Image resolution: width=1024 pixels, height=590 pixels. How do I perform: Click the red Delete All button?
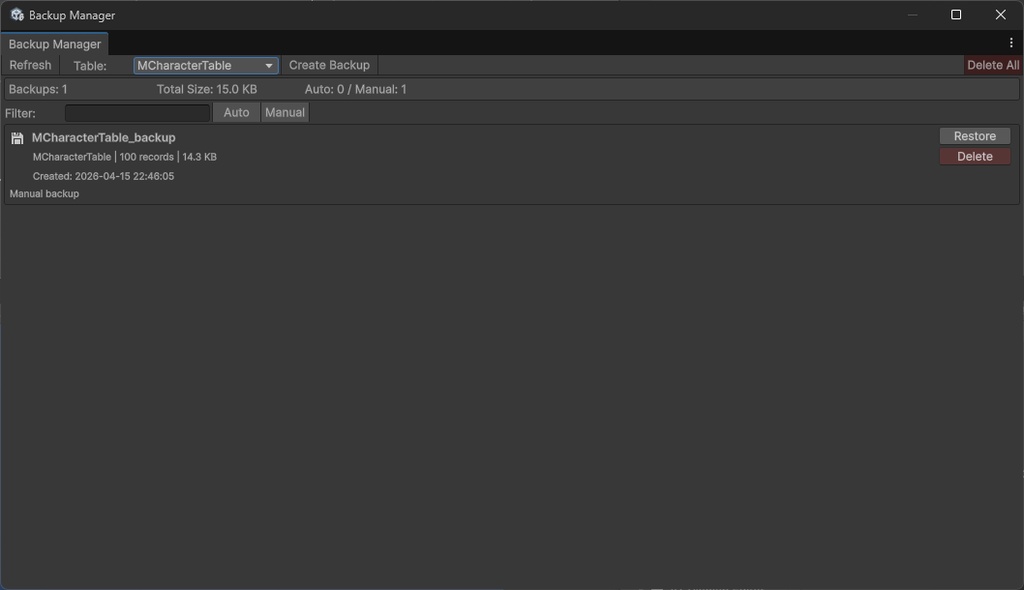(x=993, y=65)
